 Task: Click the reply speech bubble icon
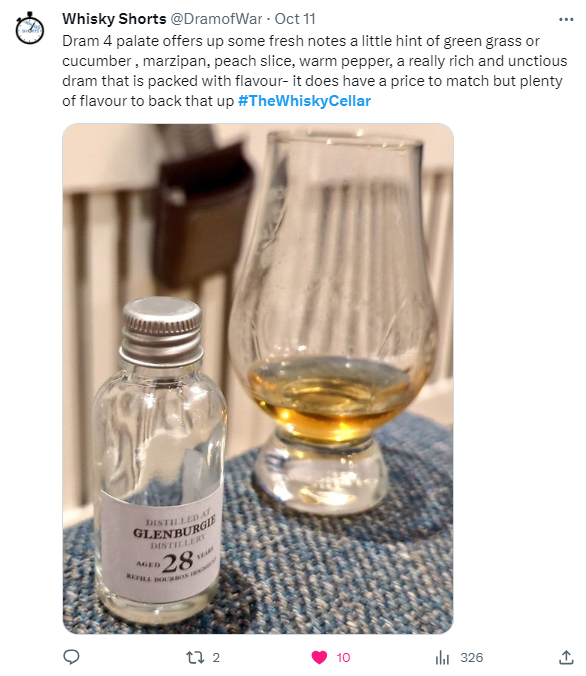[71, 657]
